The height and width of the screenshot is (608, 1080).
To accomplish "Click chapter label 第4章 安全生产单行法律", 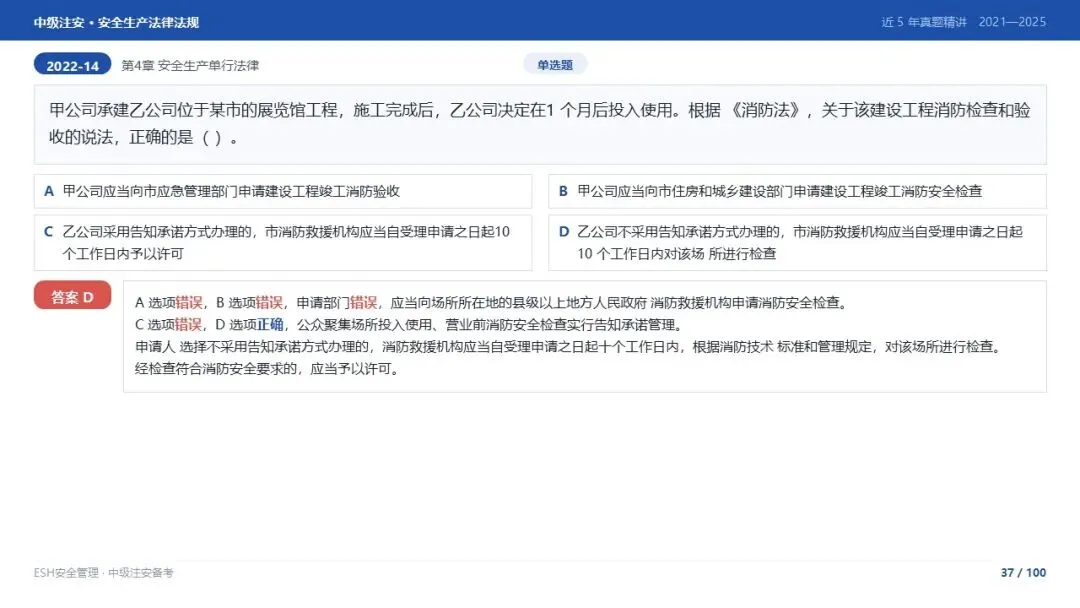I will pyautogui.click(x=190, y=65).
